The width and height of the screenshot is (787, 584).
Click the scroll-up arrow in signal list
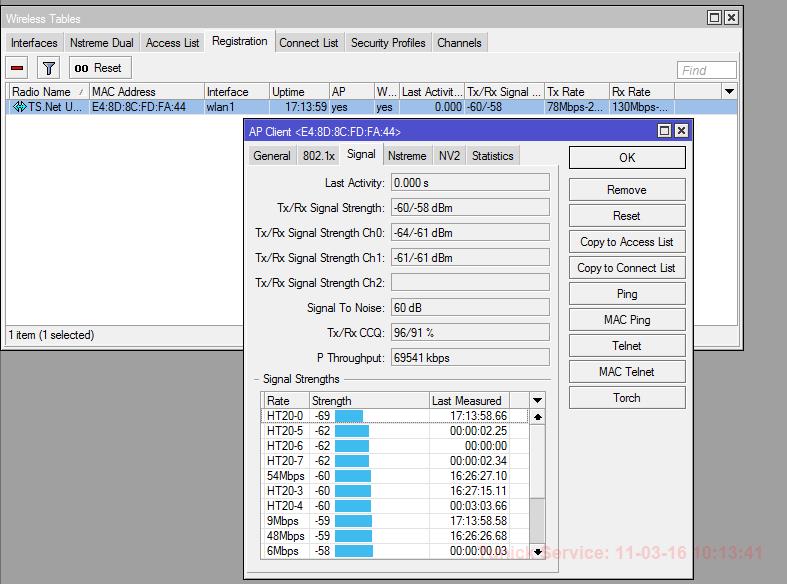coord(538,417)
